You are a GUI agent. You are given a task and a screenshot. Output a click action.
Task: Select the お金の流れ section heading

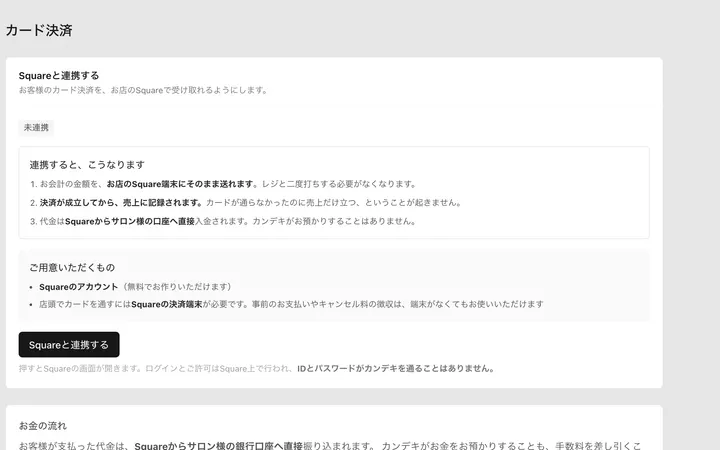point(43,426)
